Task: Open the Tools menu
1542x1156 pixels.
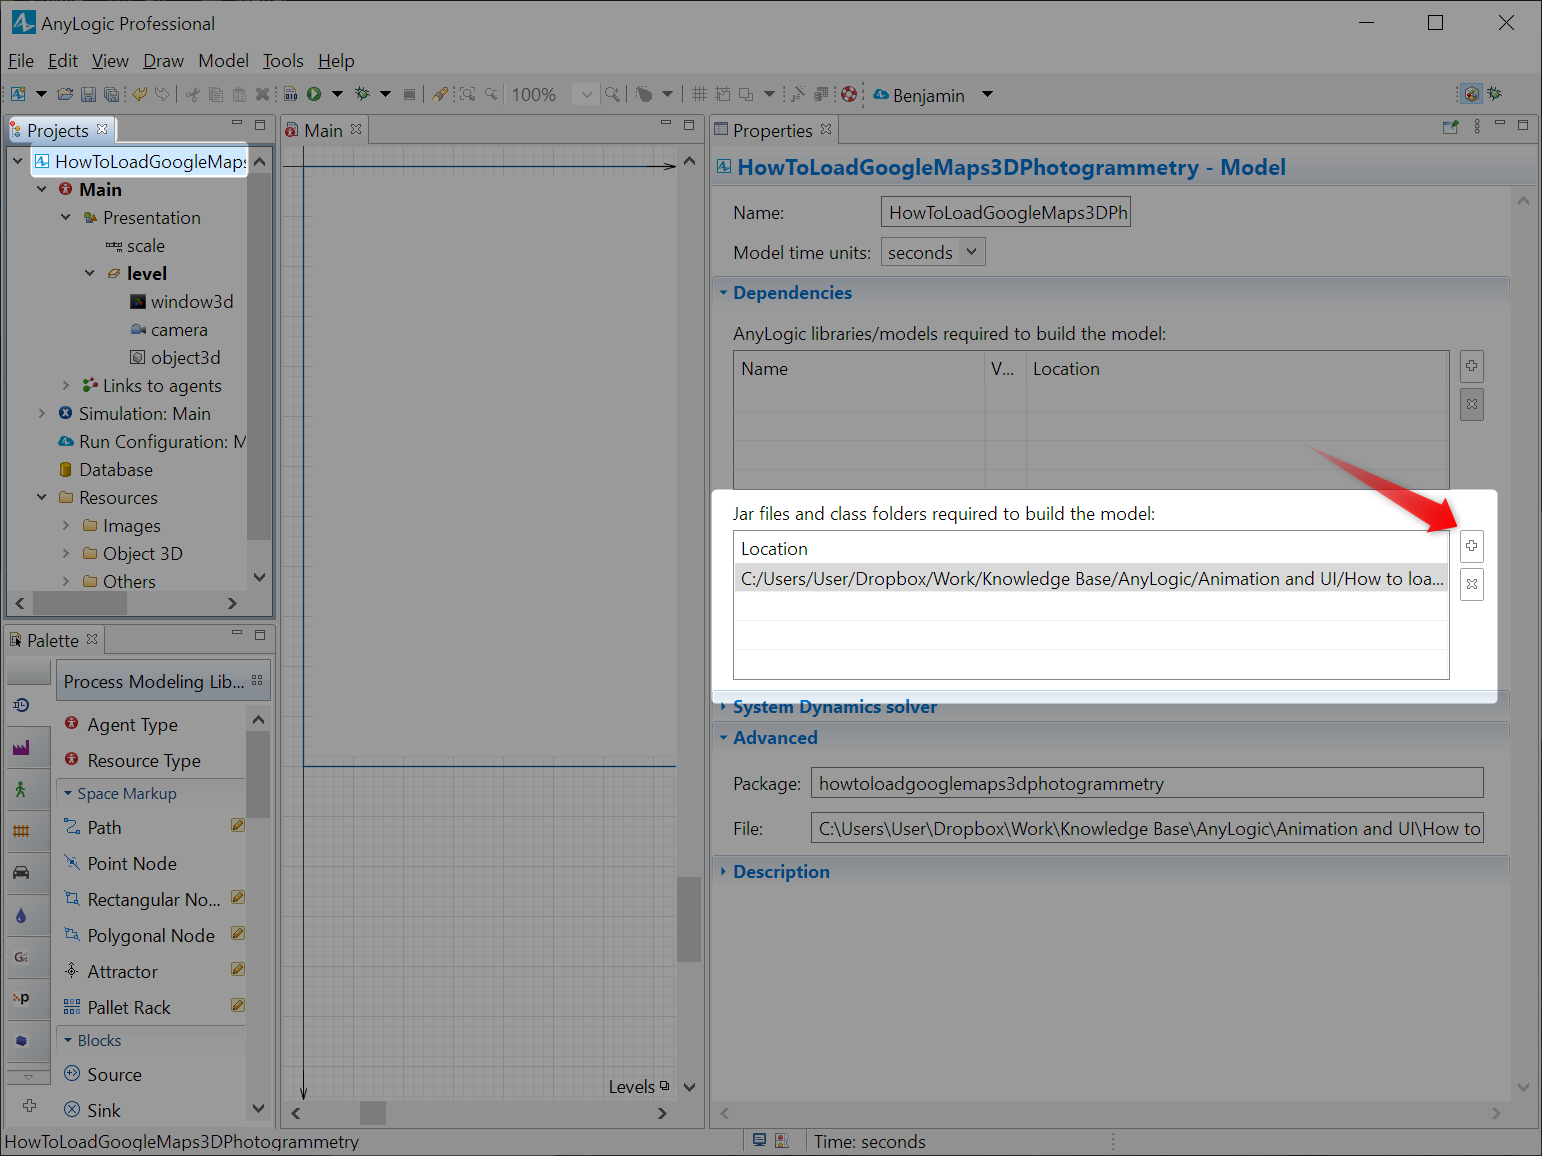Action: [283, 61]
